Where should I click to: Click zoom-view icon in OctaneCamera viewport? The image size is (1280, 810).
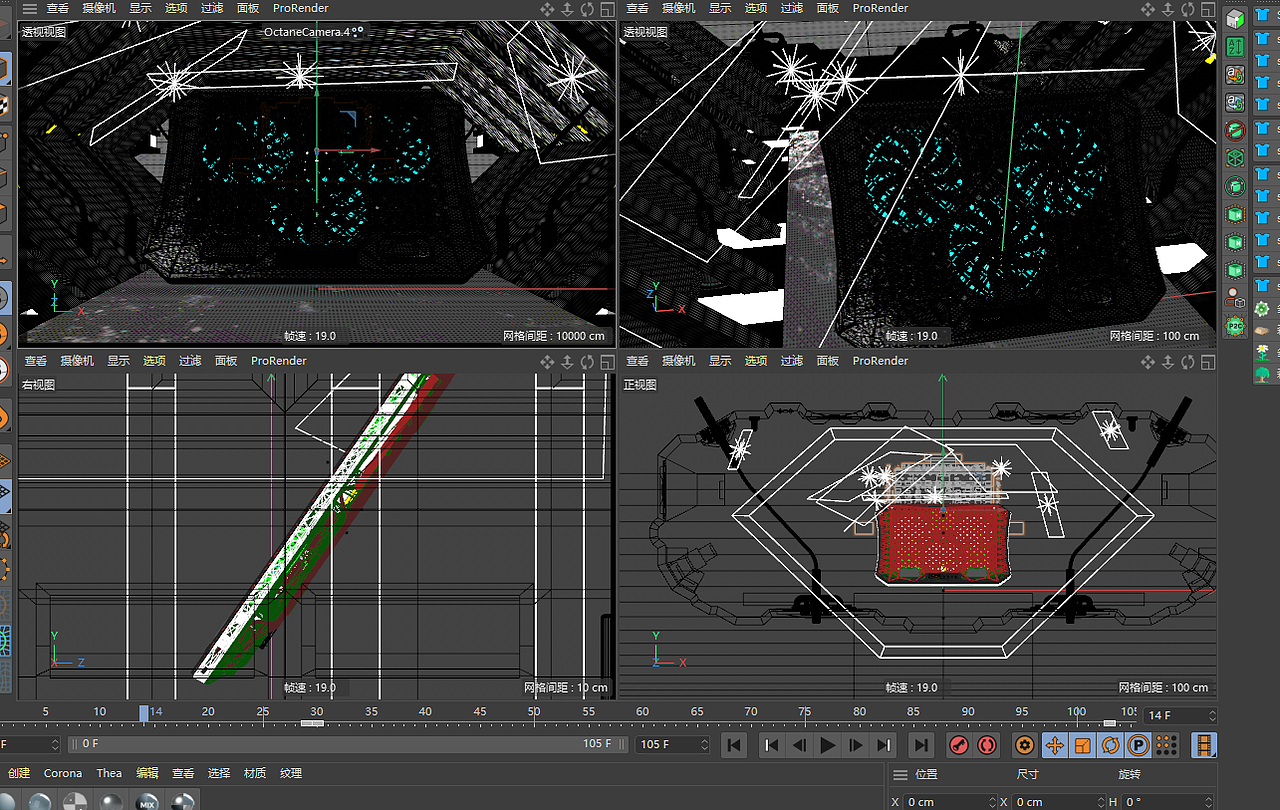(567, 9)
